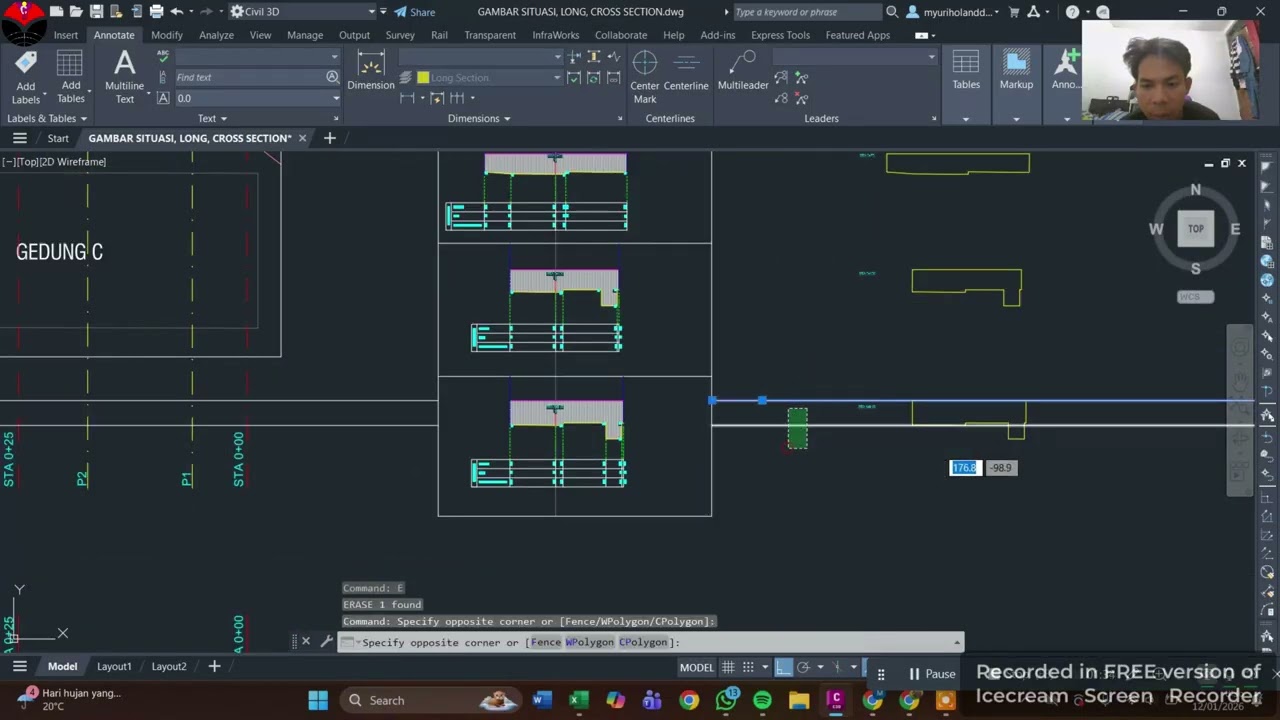This screenshot has width=1280, height=720.
Task: Click the Linear dimension icon
Action: [x=407, y=98]
